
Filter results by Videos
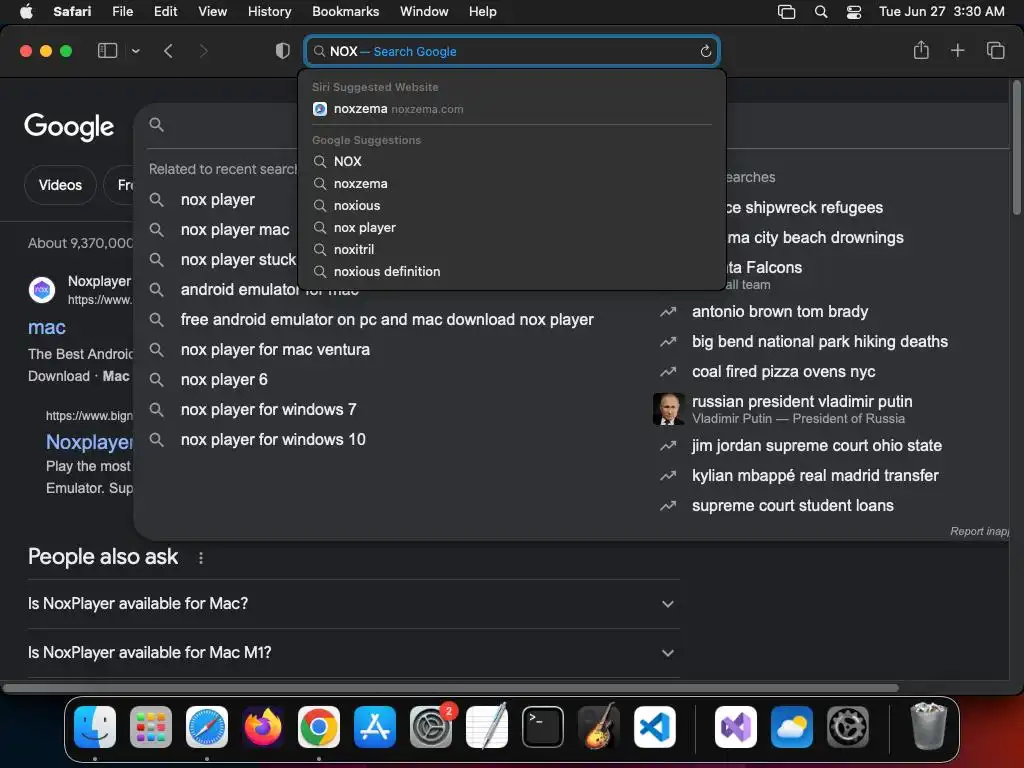pos(60,185)
